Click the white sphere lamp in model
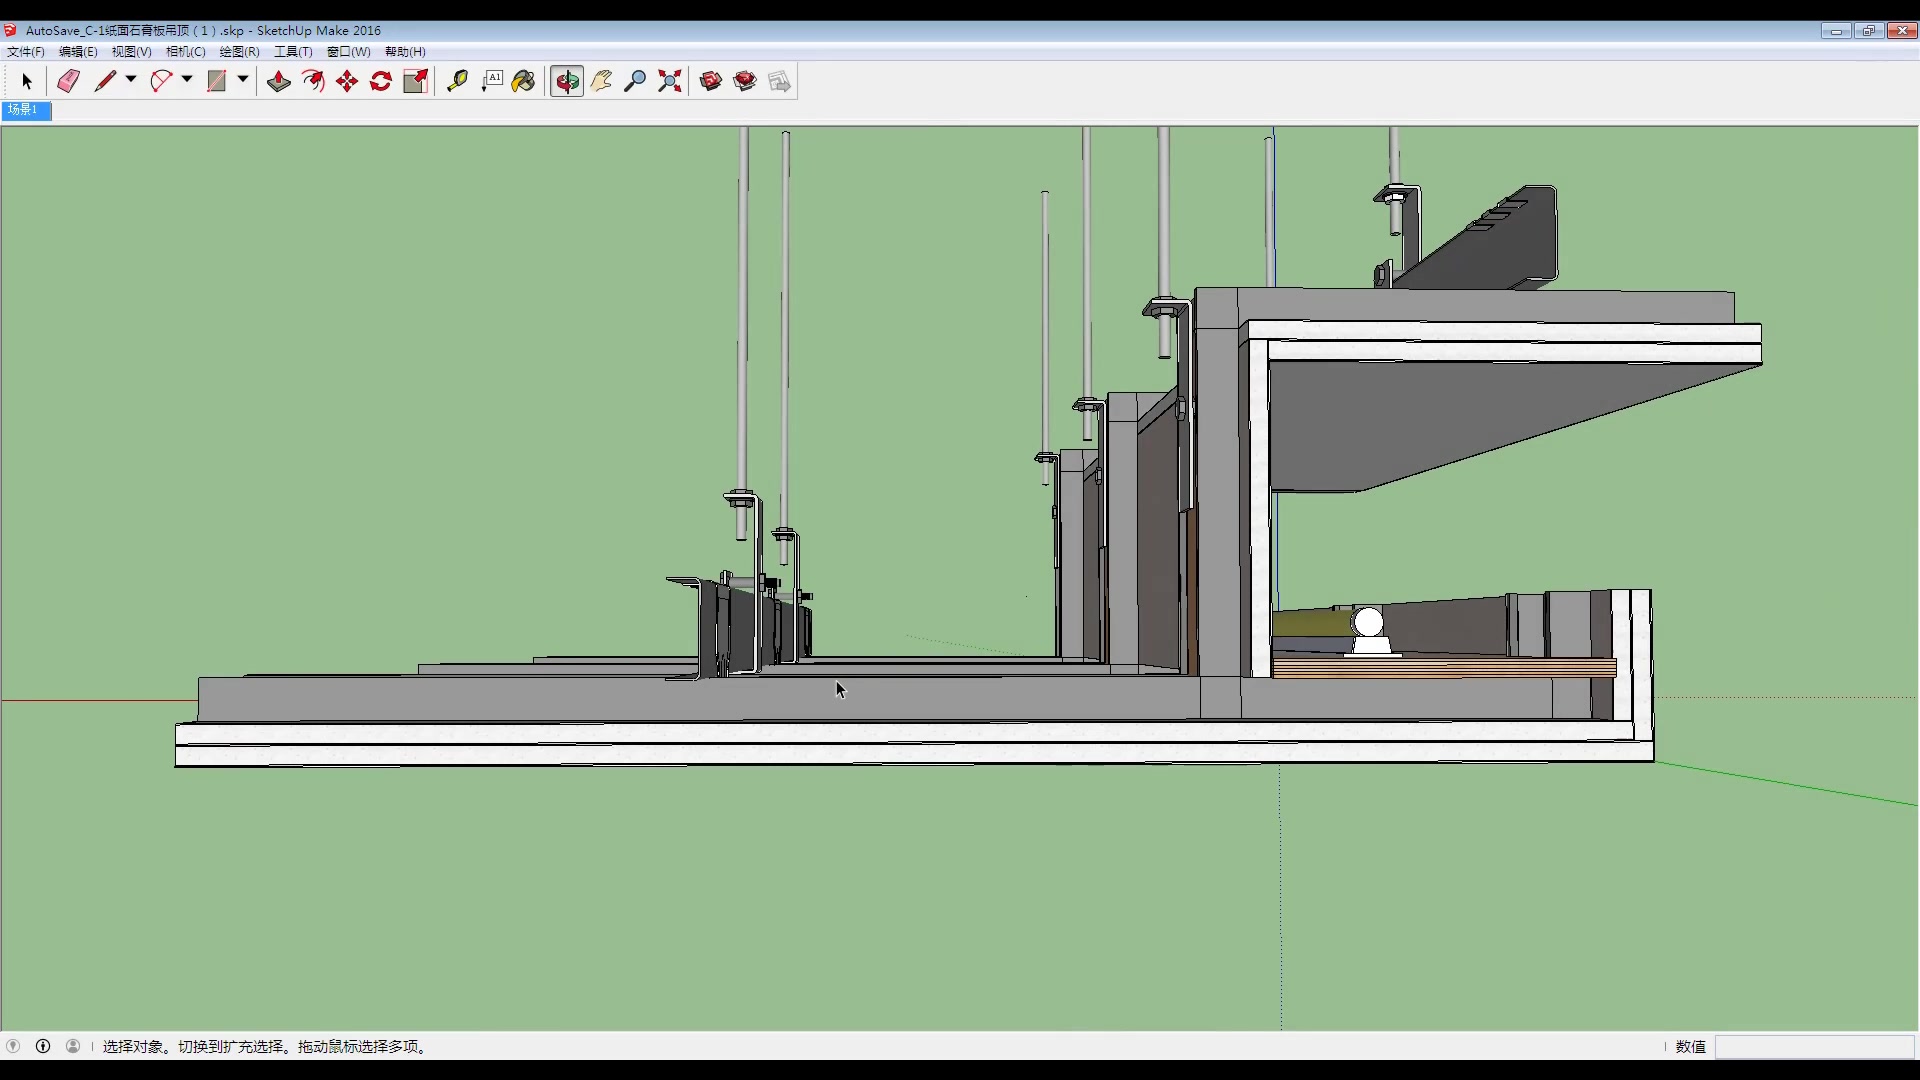The width and height of the screenshot is (1920, 1080). click(x=1369, y=623)
